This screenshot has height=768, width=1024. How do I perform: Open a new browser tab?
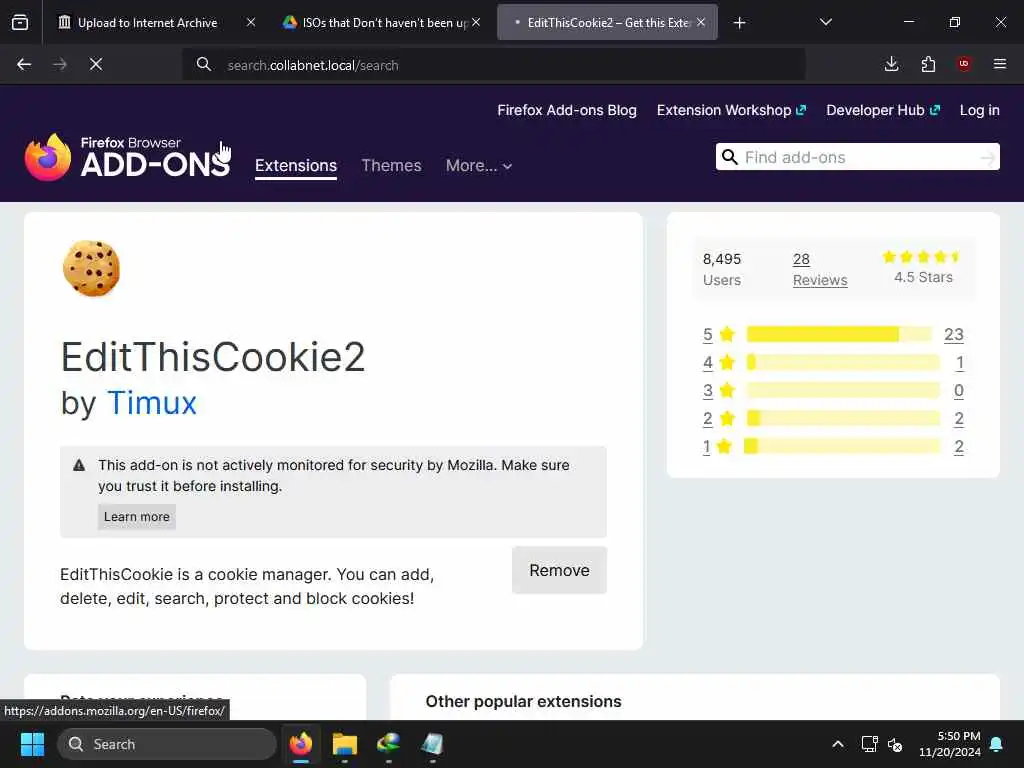[739, 23]
